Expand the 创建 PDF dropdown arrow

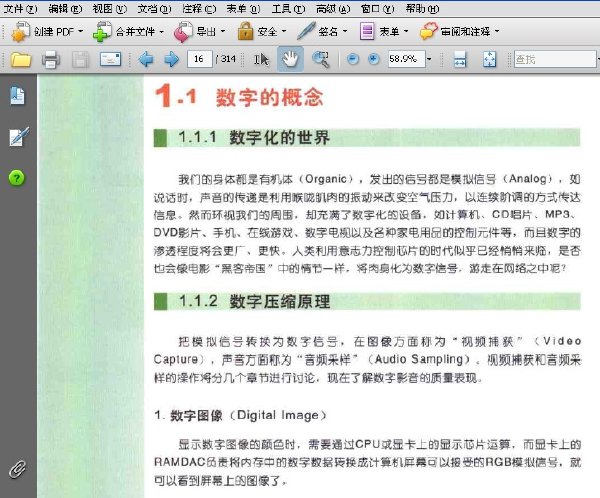point(81,31)
